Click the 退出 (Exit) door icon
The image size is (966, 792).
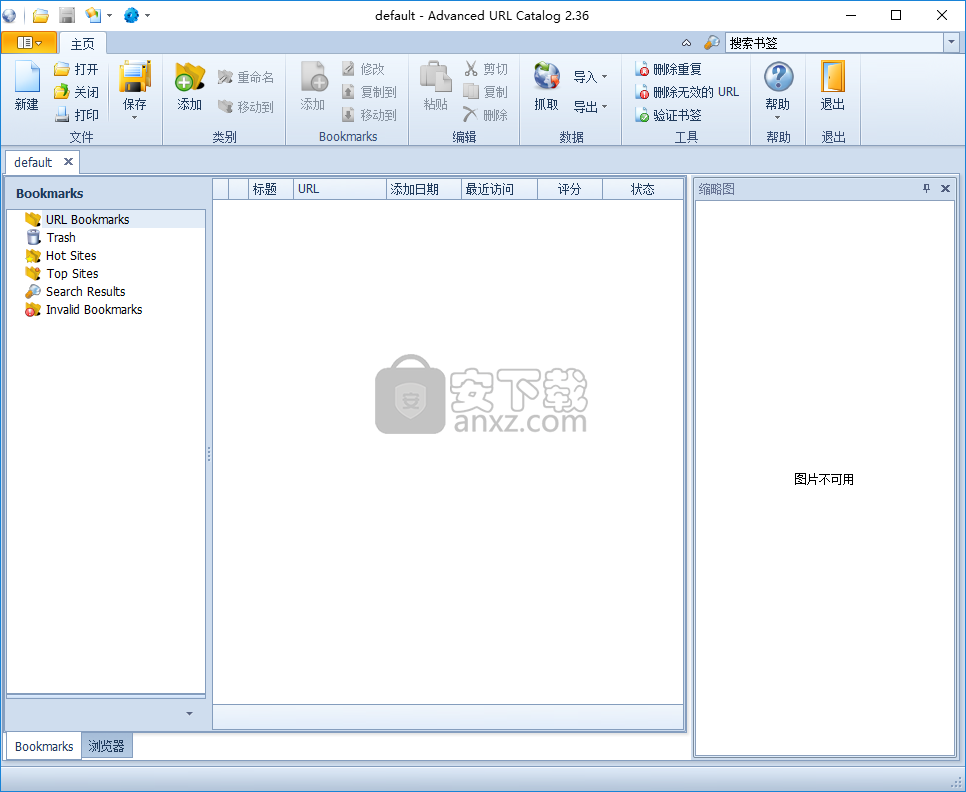click(832, 80)
